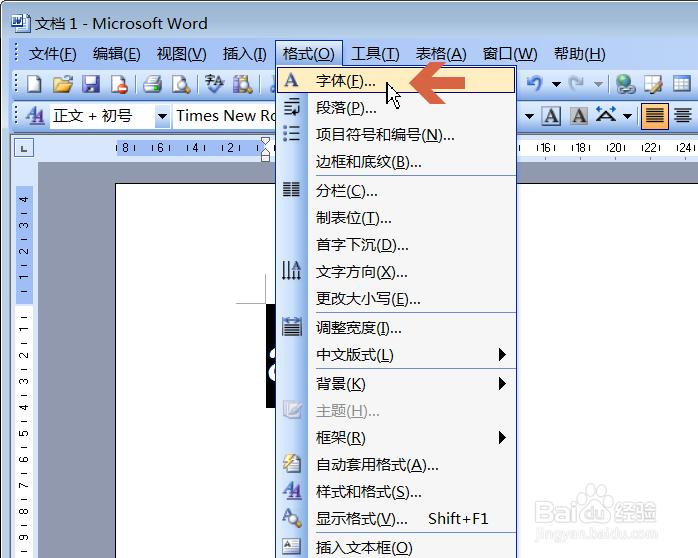Choose 插入文本框(O) entry
Image resolution: width=698 pixels, height=558 pixels.
click(x=396, y=547)
